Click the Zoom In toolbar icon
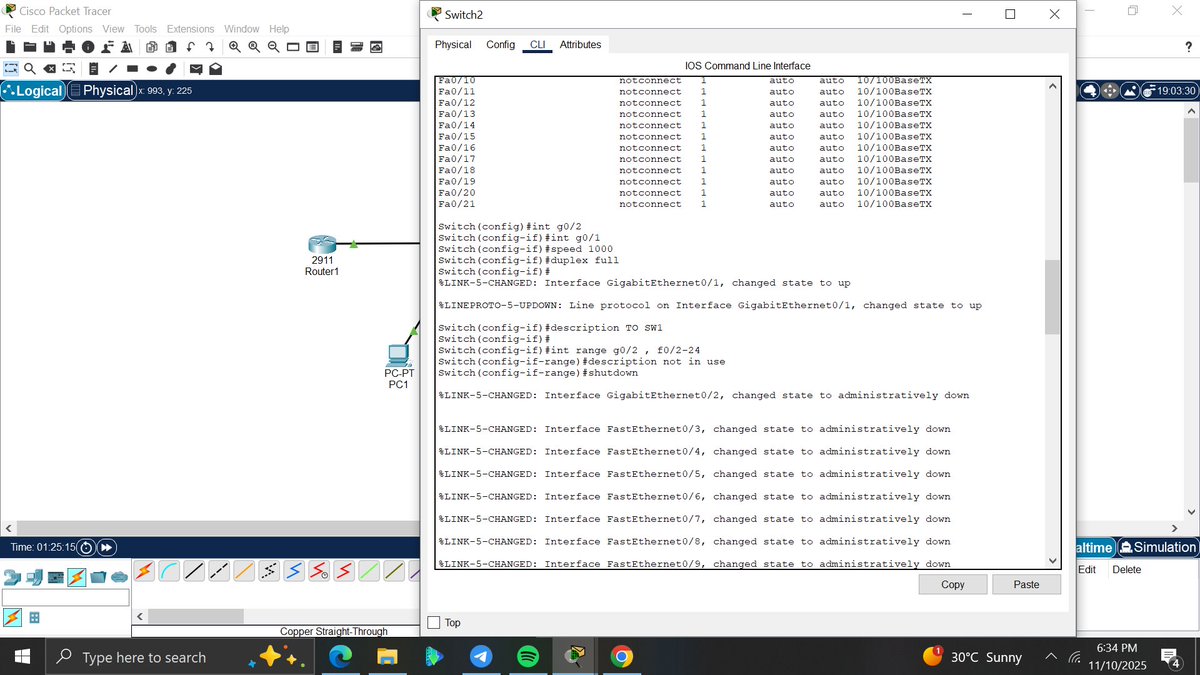Screen dimensions: 1200x675 [x=235, y=47]
